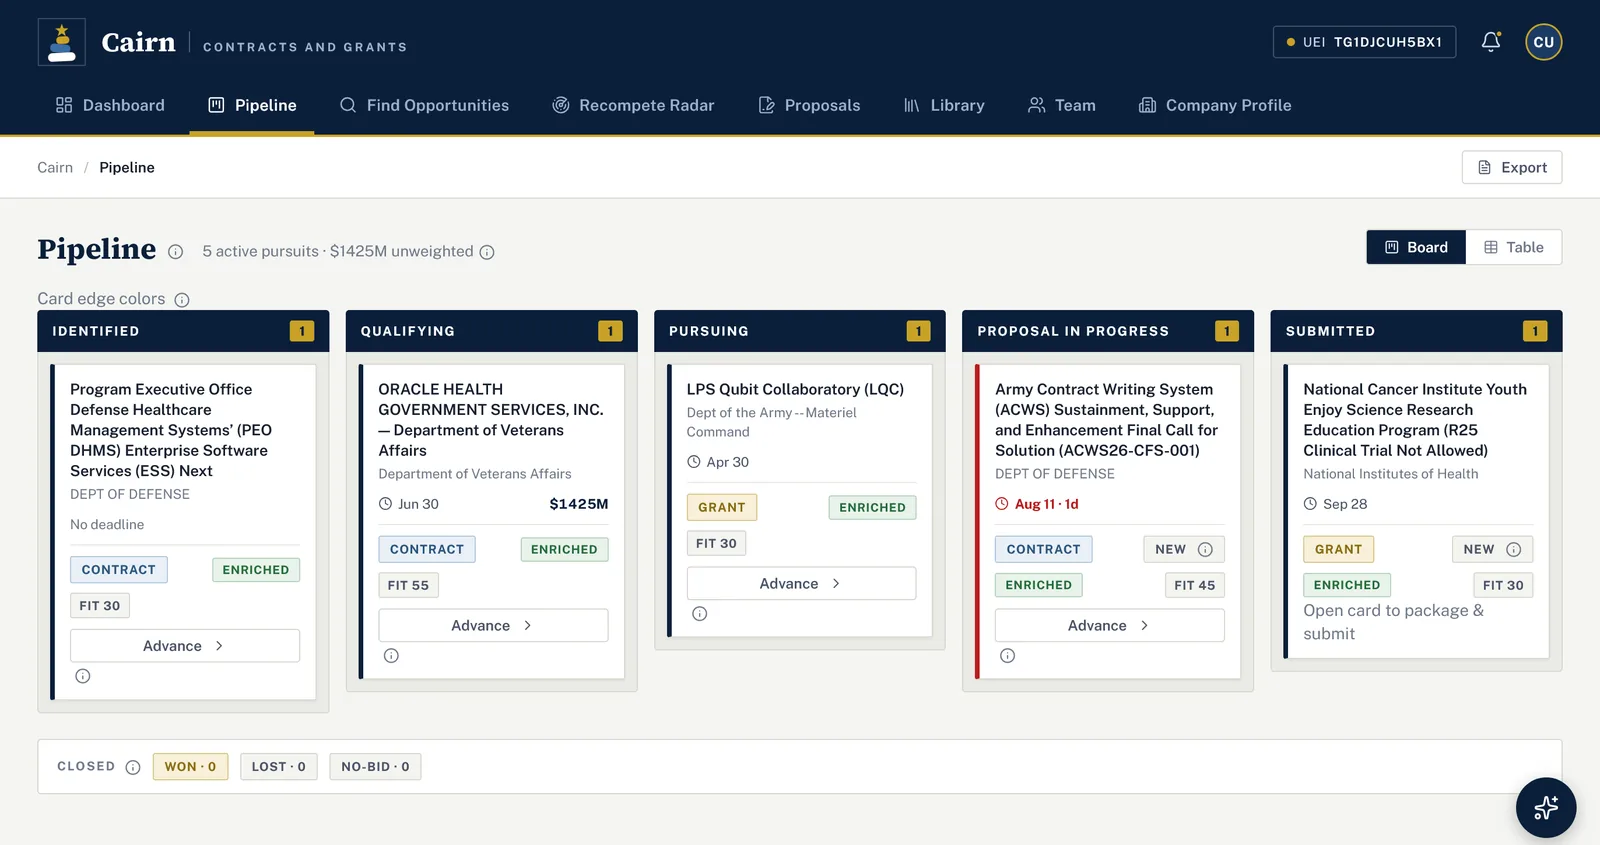Image resolution: width=1600 pixels, height=845 pixels.
Task: Click the Submitted column count badge
Action: coord(1535,331)
